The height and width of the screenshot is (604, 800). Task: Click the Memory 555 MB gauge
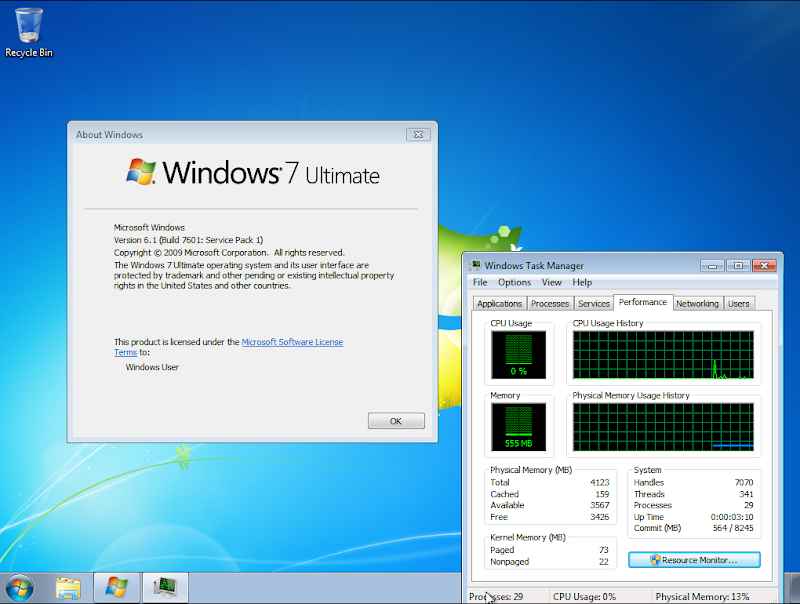click(518, 427)
